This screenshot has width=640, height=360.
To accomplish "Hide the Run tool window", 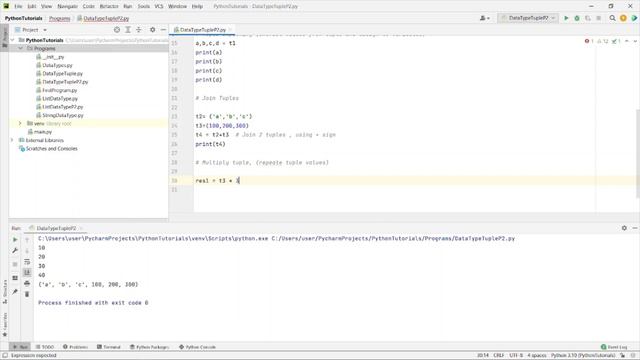I will click(635, 228).
